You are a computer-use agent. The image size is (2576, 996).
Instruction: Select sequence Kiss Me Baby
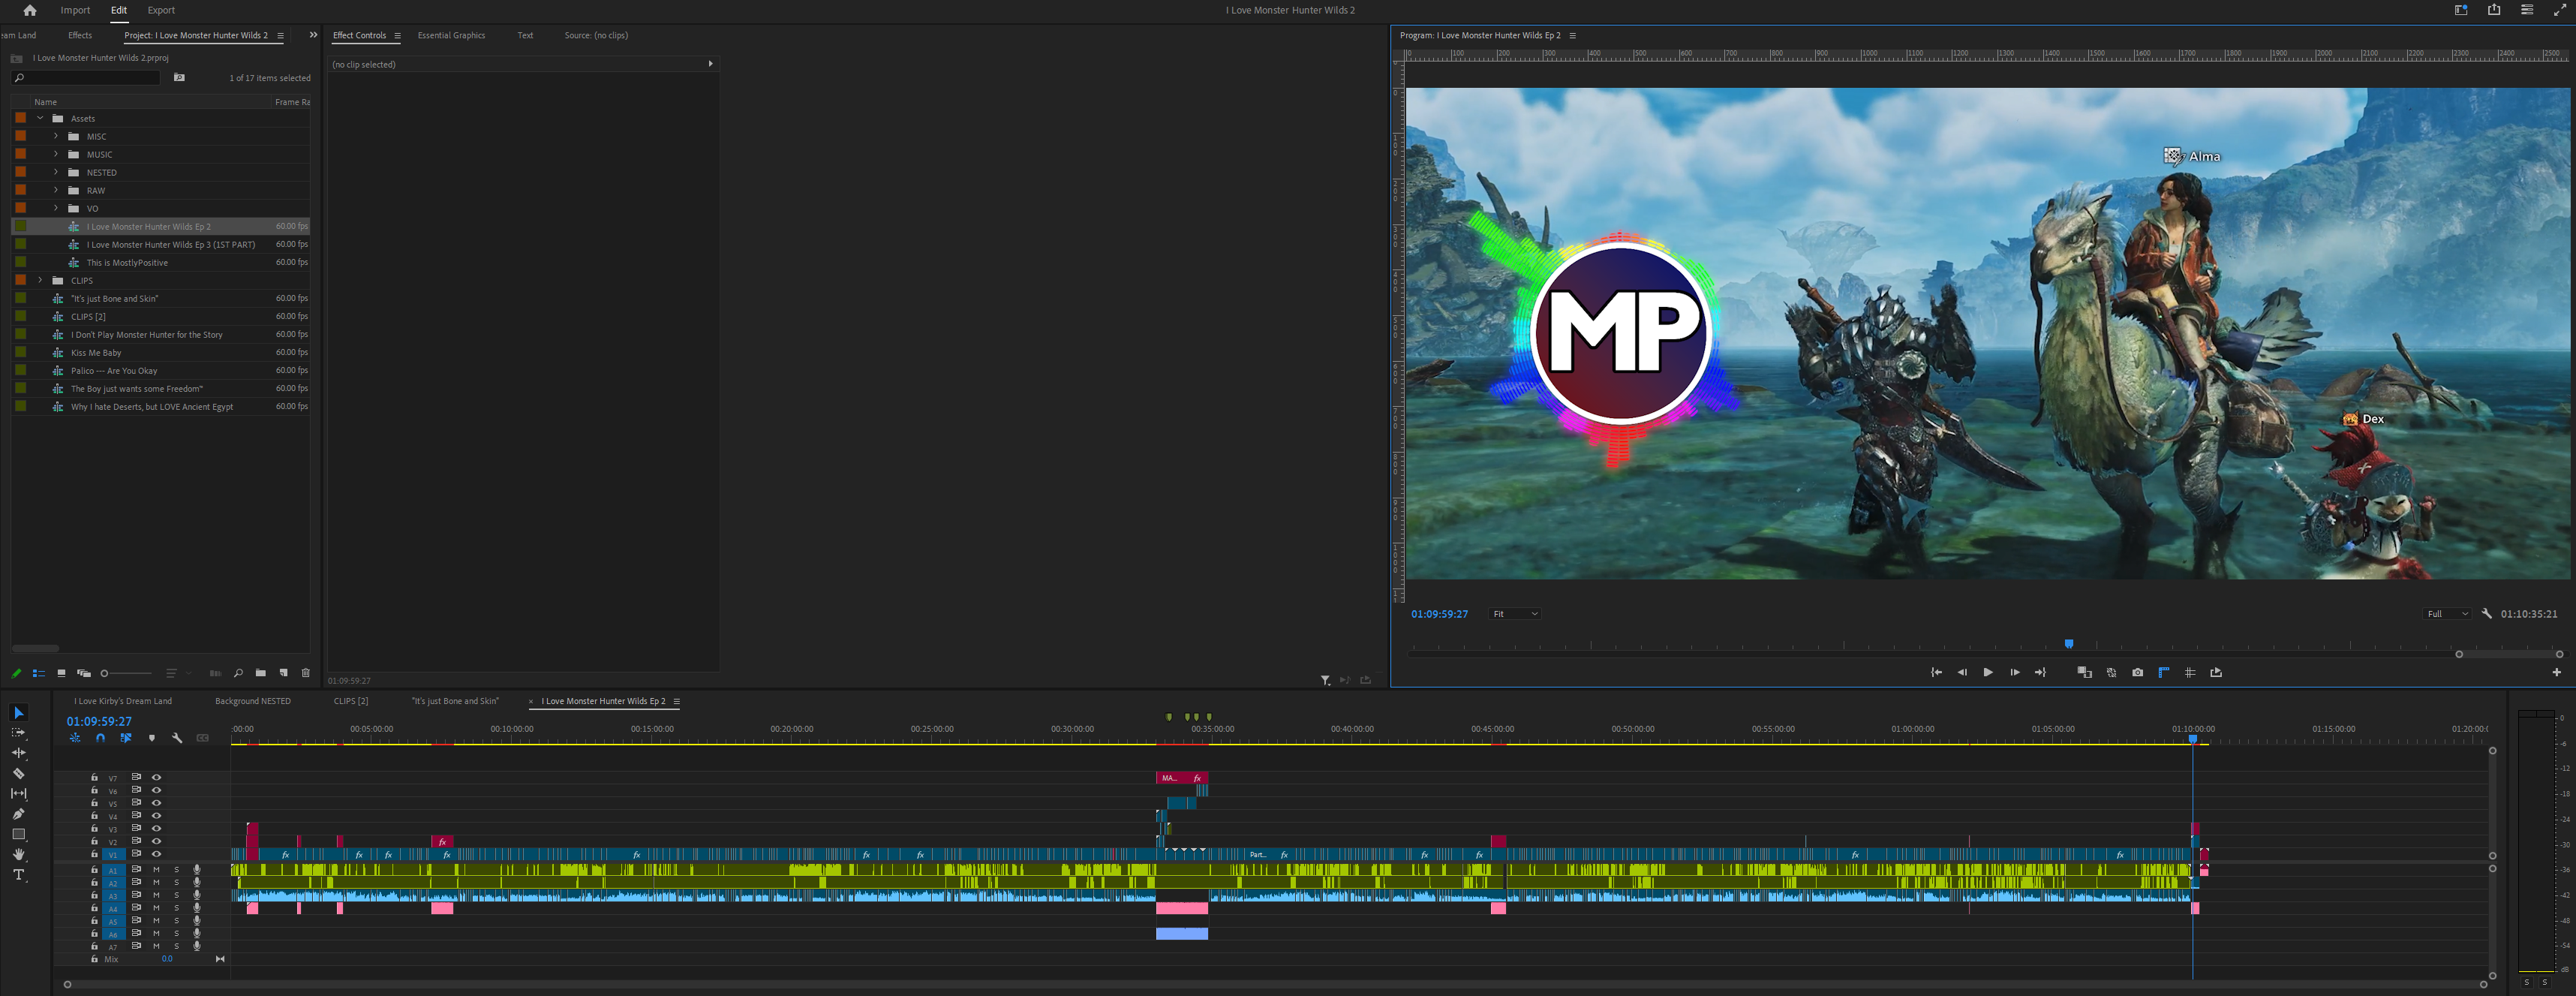pyautogui.click(x=96, y=353)
